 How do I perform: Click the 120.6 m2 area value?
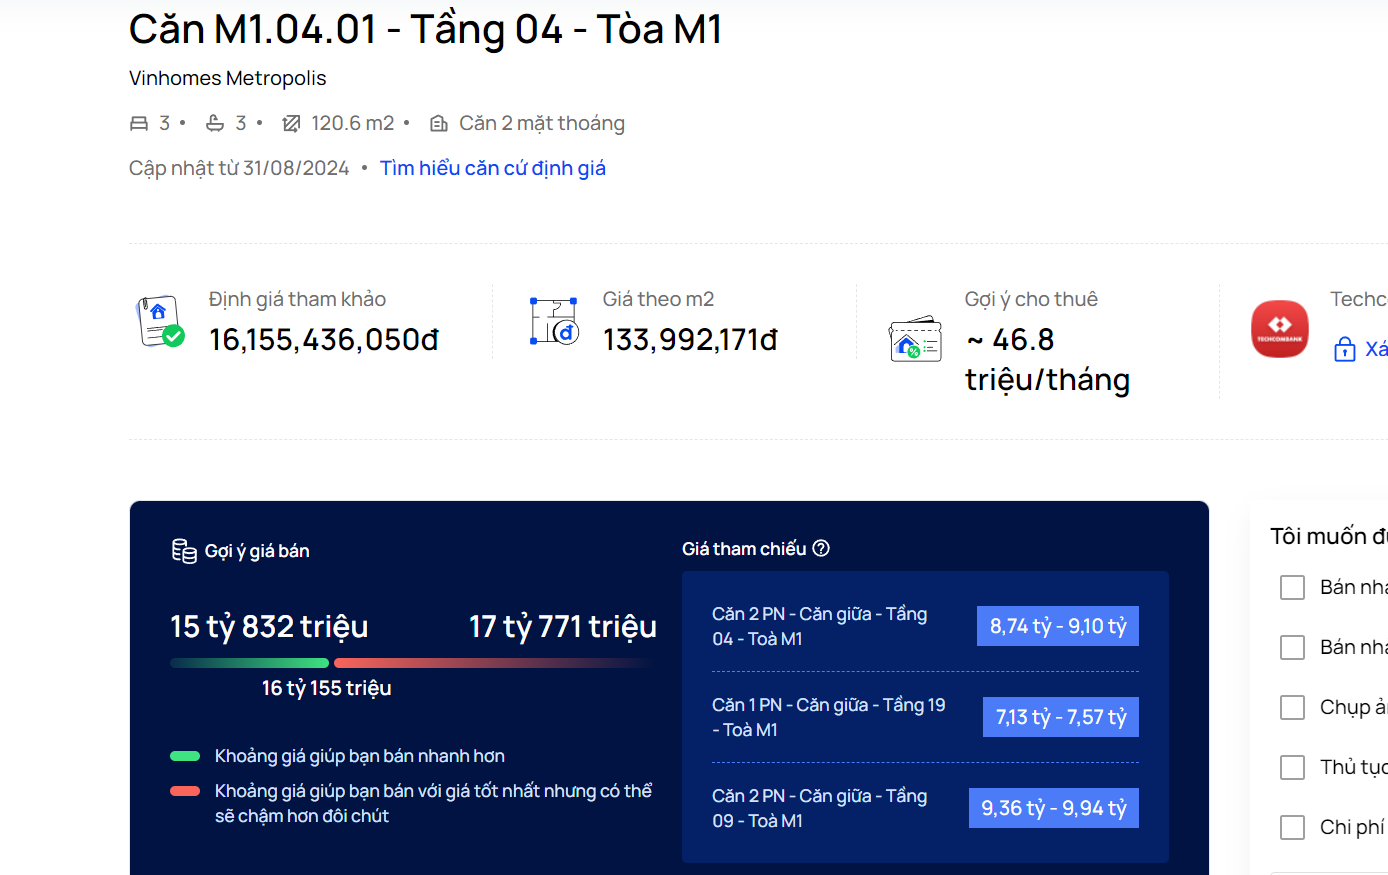(x=353, y=123)
